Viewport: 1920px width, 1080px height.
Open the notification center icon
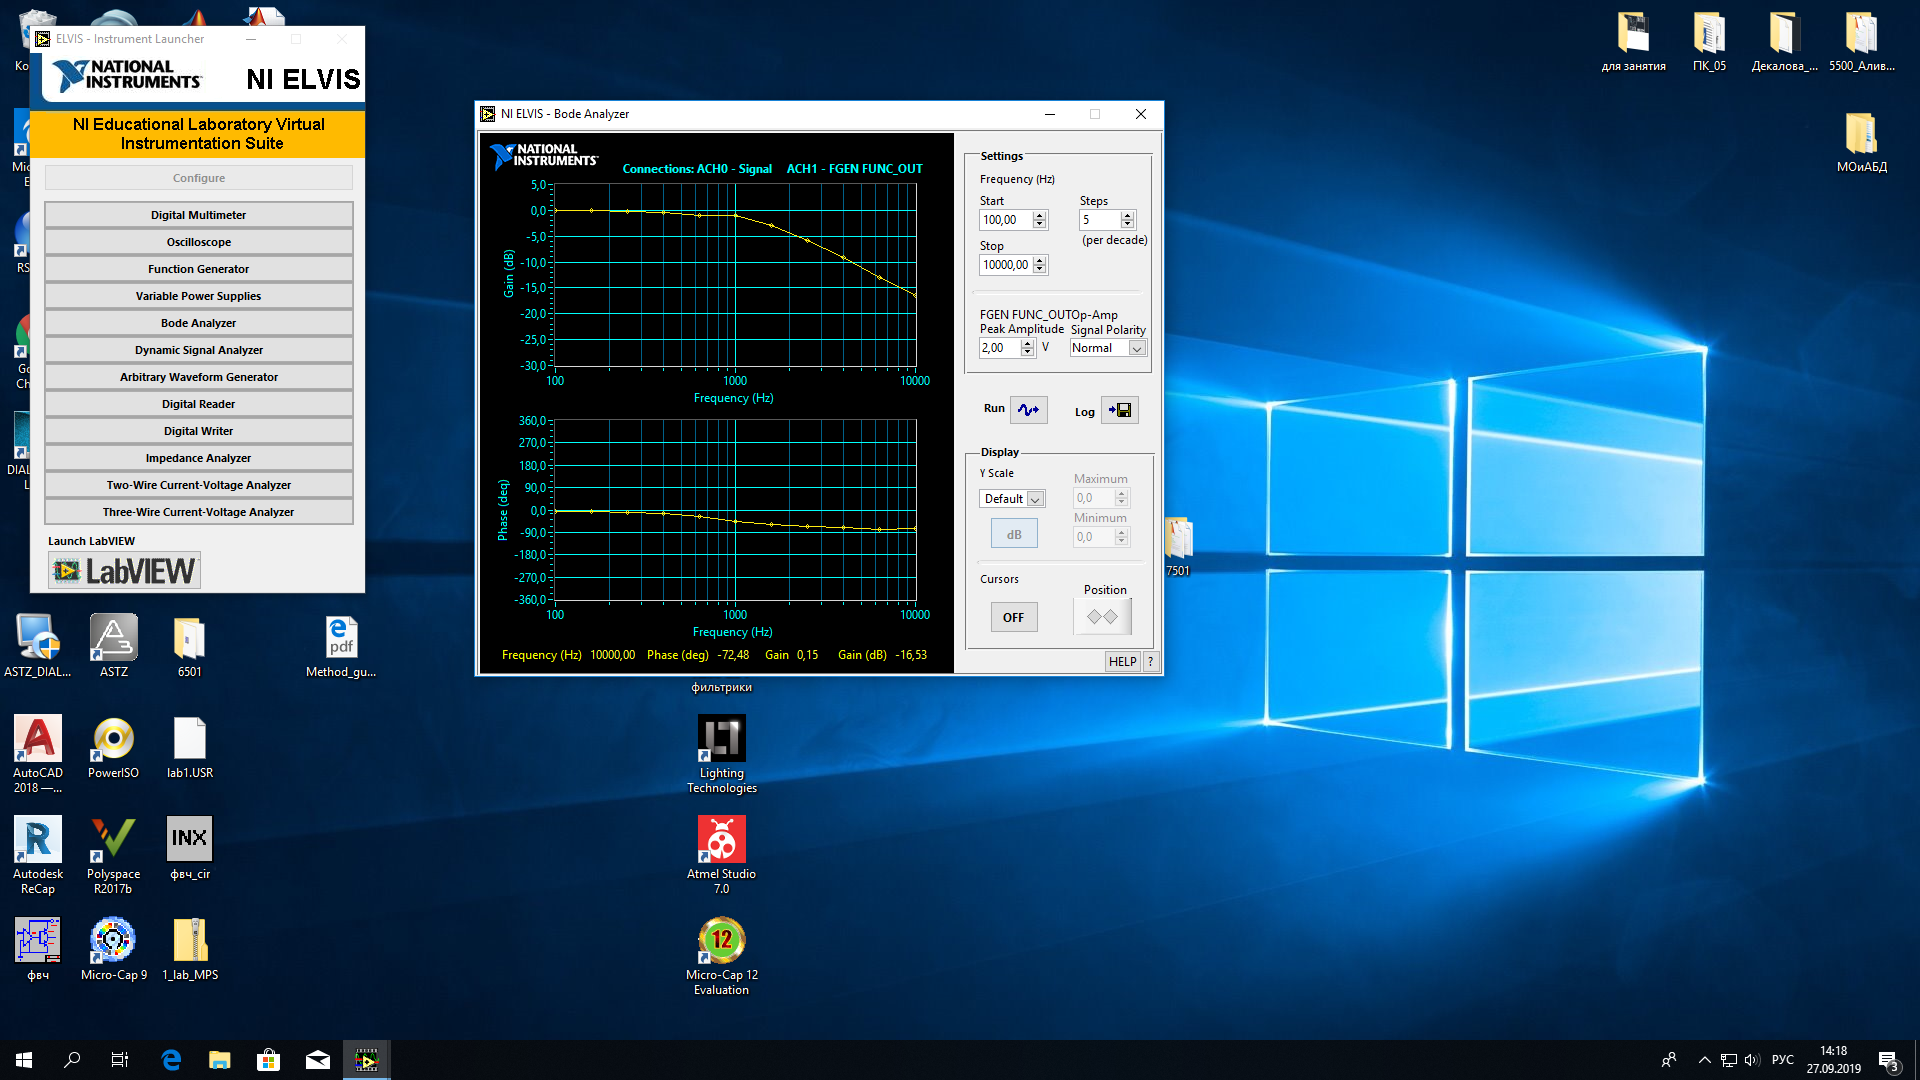[x=1888, y=1060]
